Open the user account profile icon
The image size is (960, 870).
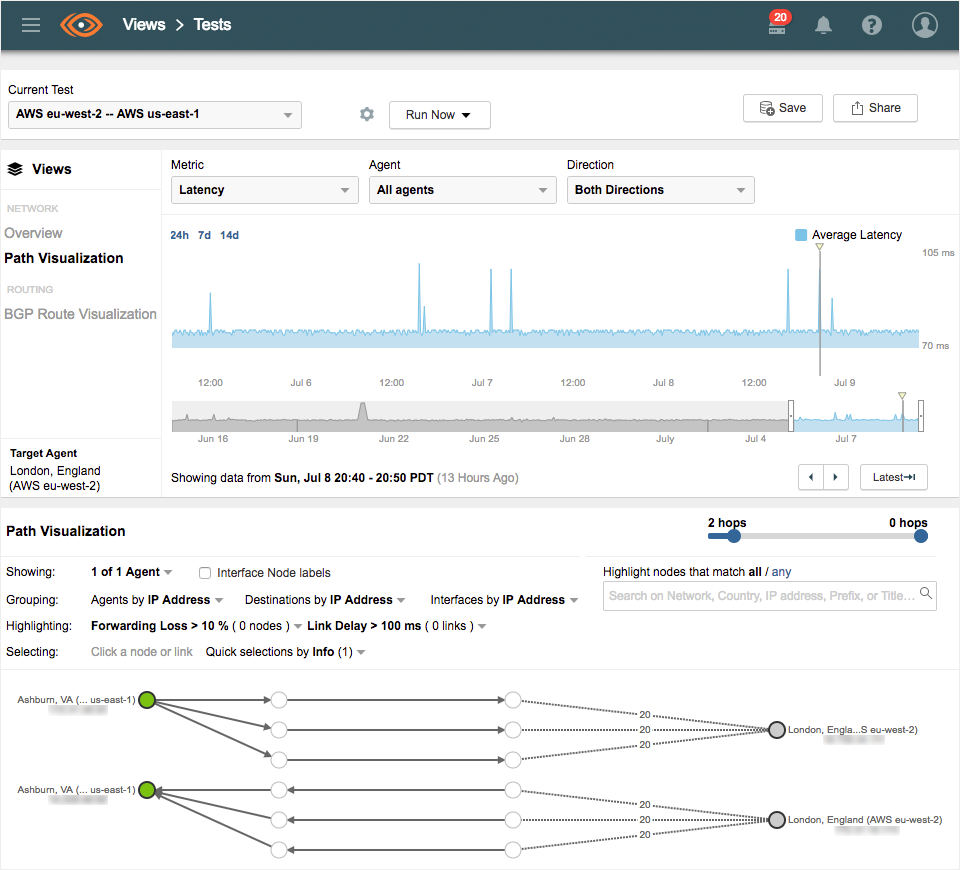[925, 26]
